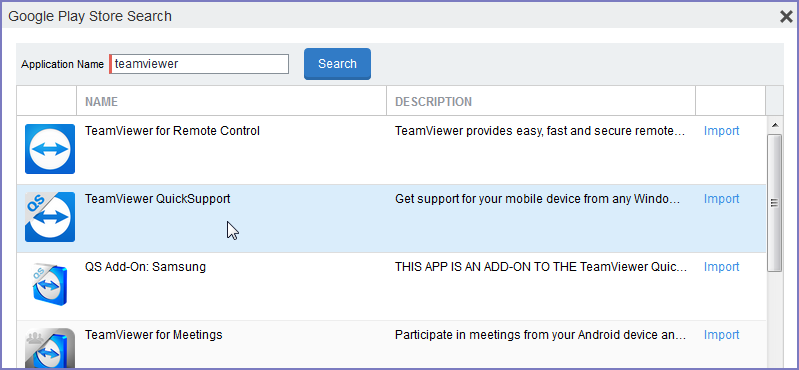Select the TeamViewer QuickSupport name text
Viewport: 799px width, 370px height.
pyautogui.click(x=157, y=199)
